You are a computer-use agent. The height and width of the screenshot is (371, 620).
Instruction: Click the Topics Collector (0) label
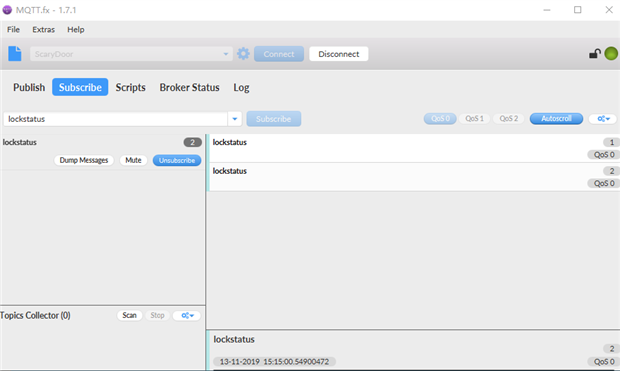pos(35,315)
